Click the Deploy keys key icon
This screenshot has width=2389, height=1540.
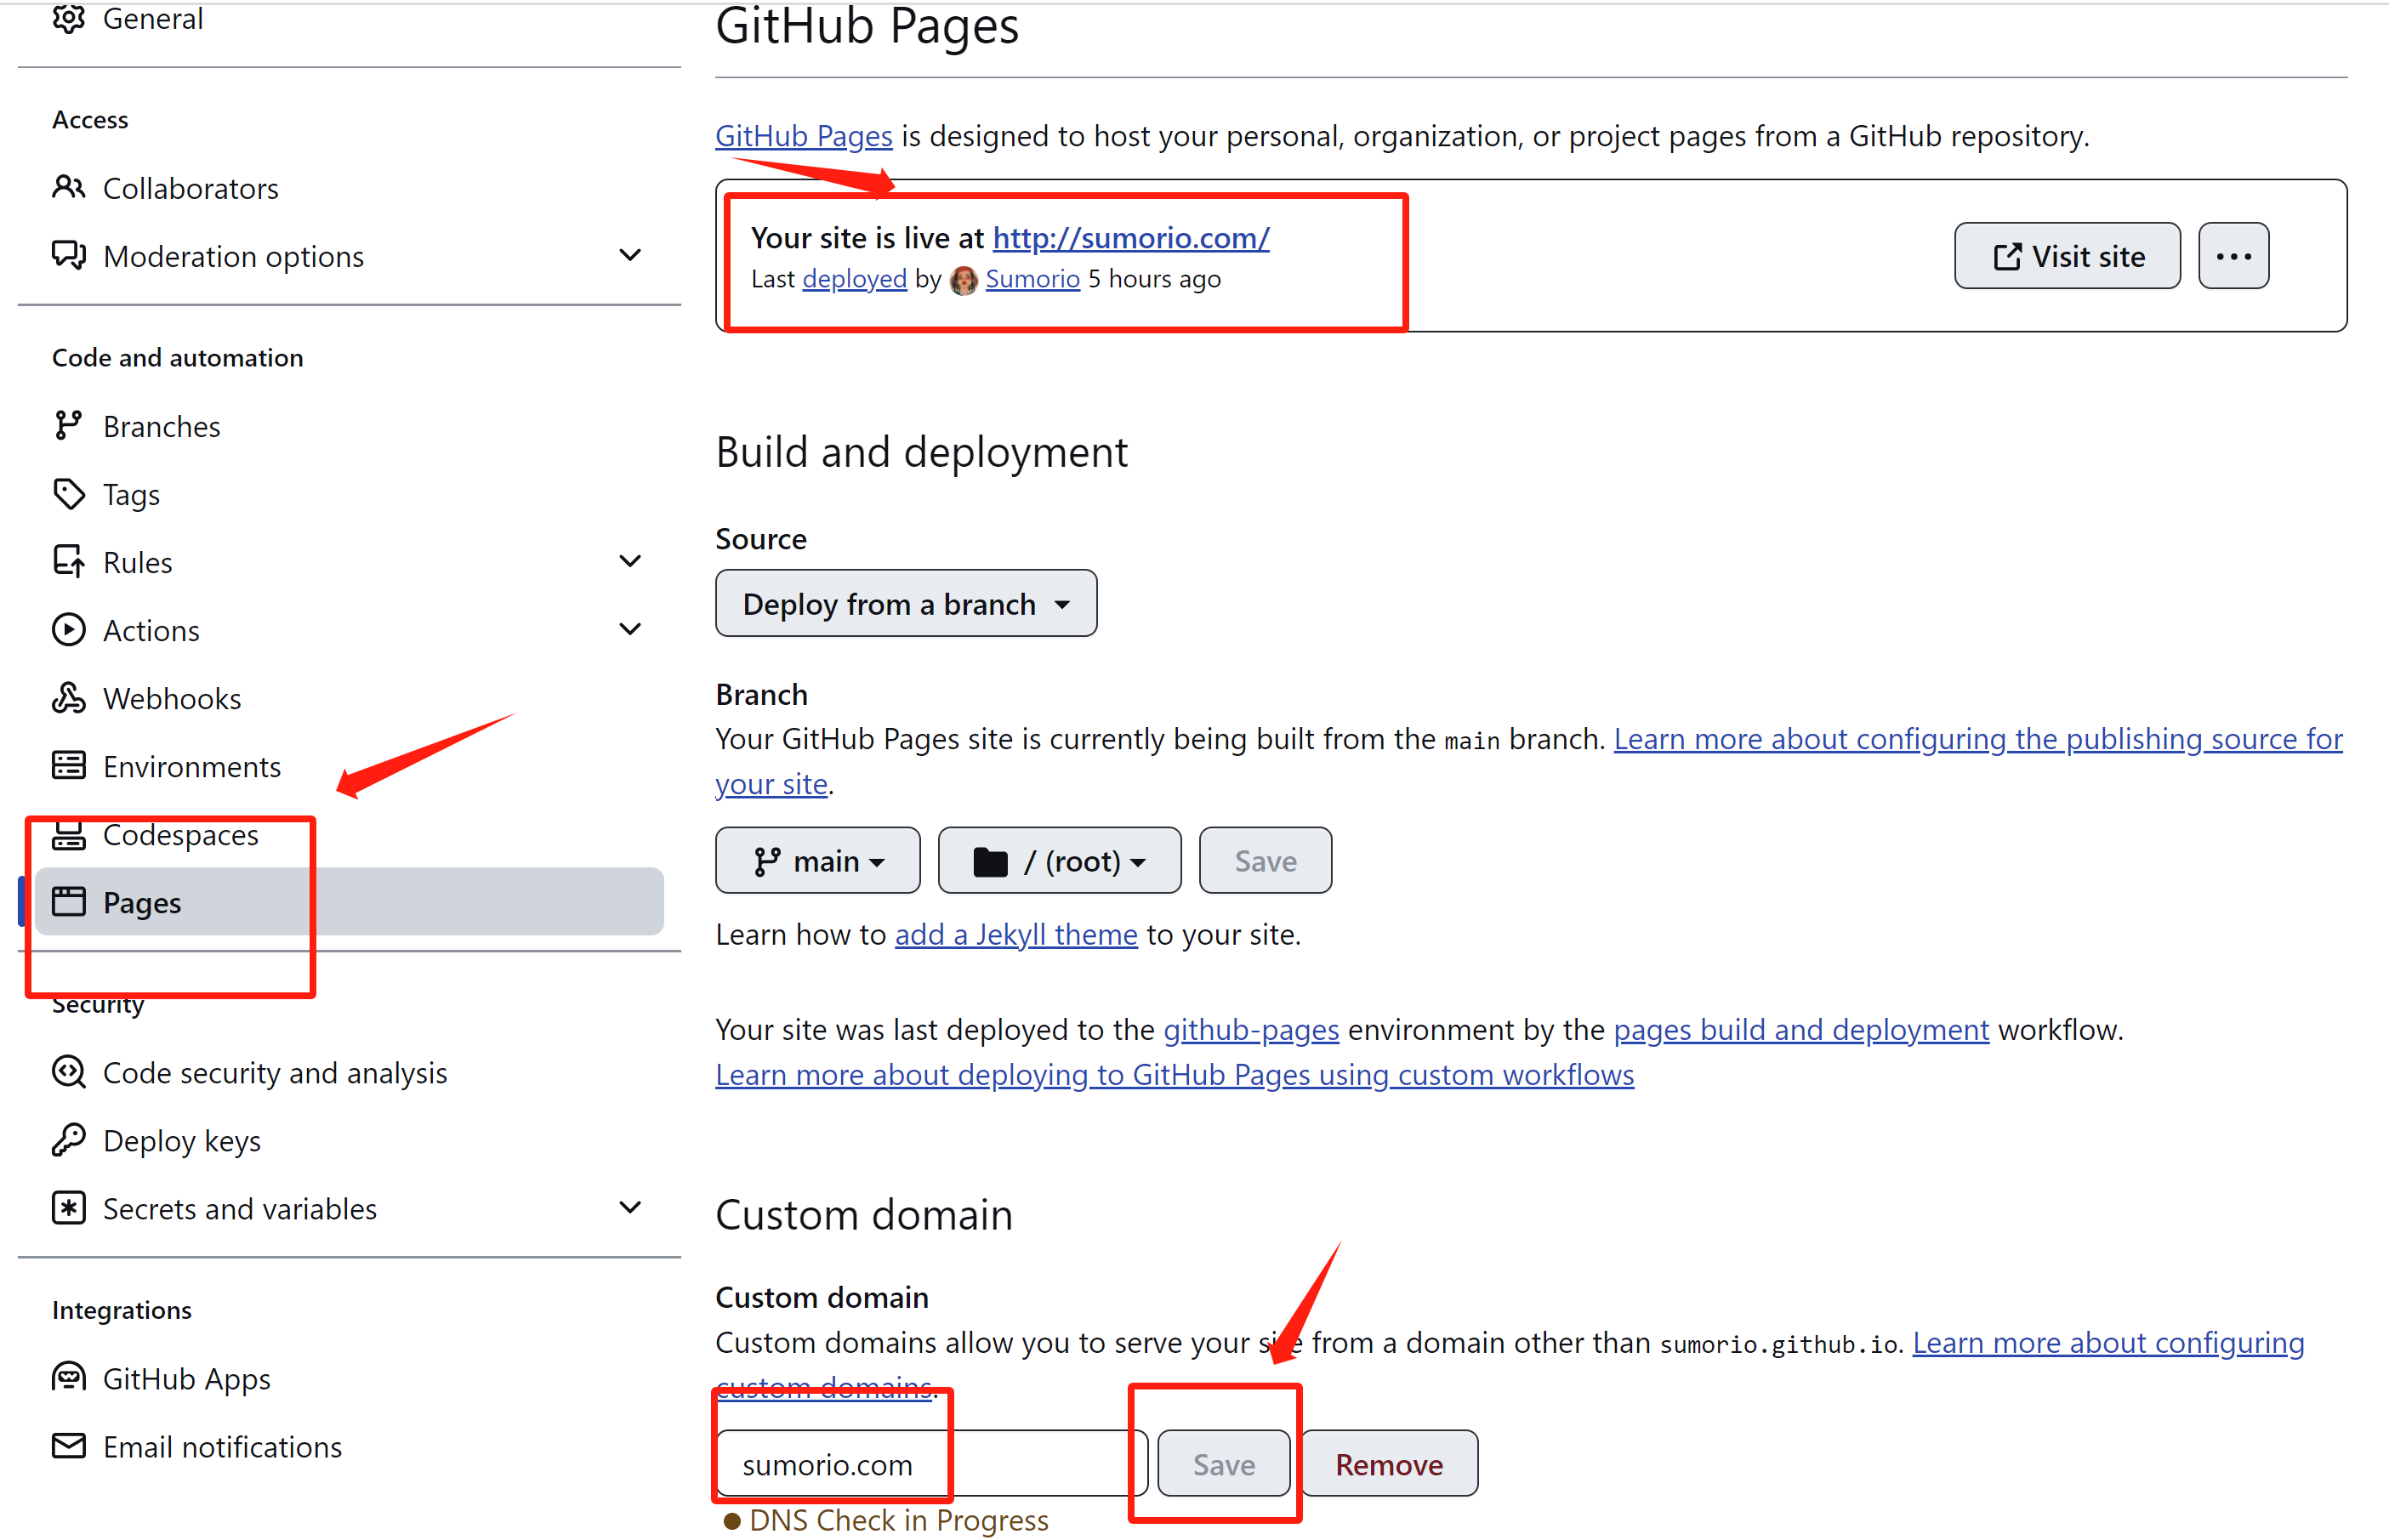(x=68, y=1140)
